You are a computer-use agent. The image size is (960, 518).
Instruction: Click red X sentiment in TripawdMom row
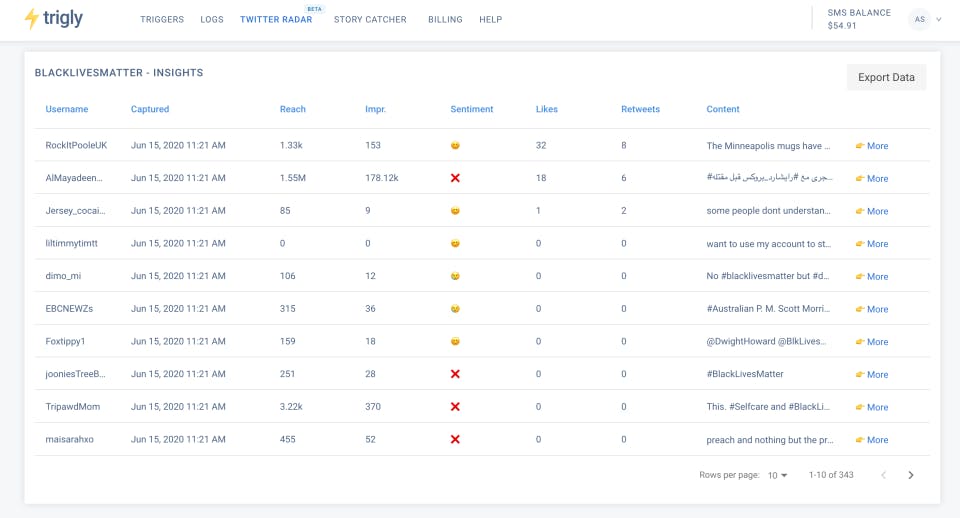455,407
